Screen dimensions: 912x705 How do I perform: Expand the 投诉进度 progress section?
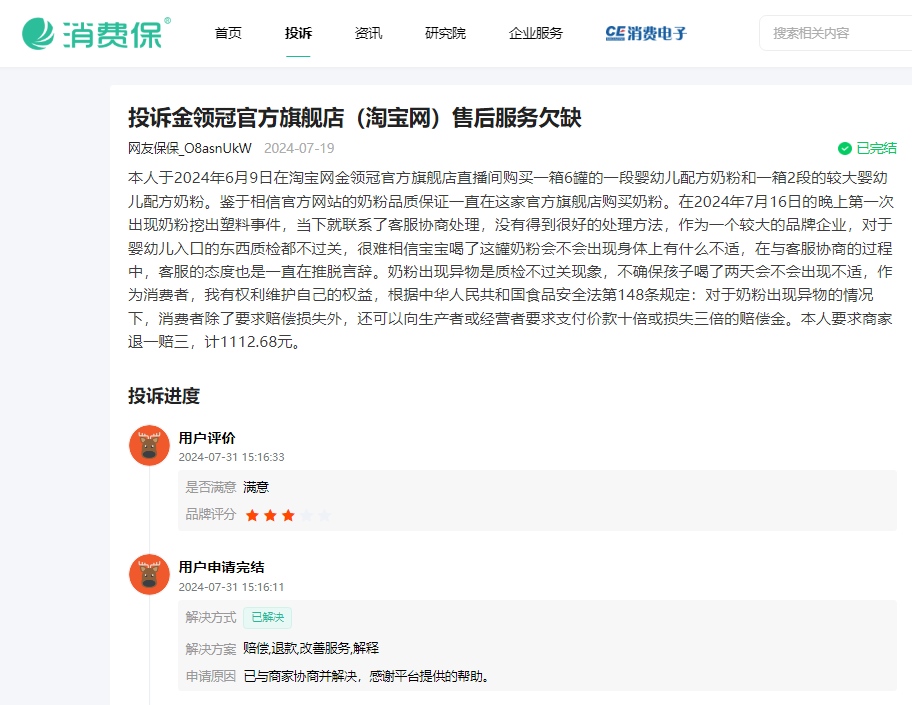(x=164, y=397)
